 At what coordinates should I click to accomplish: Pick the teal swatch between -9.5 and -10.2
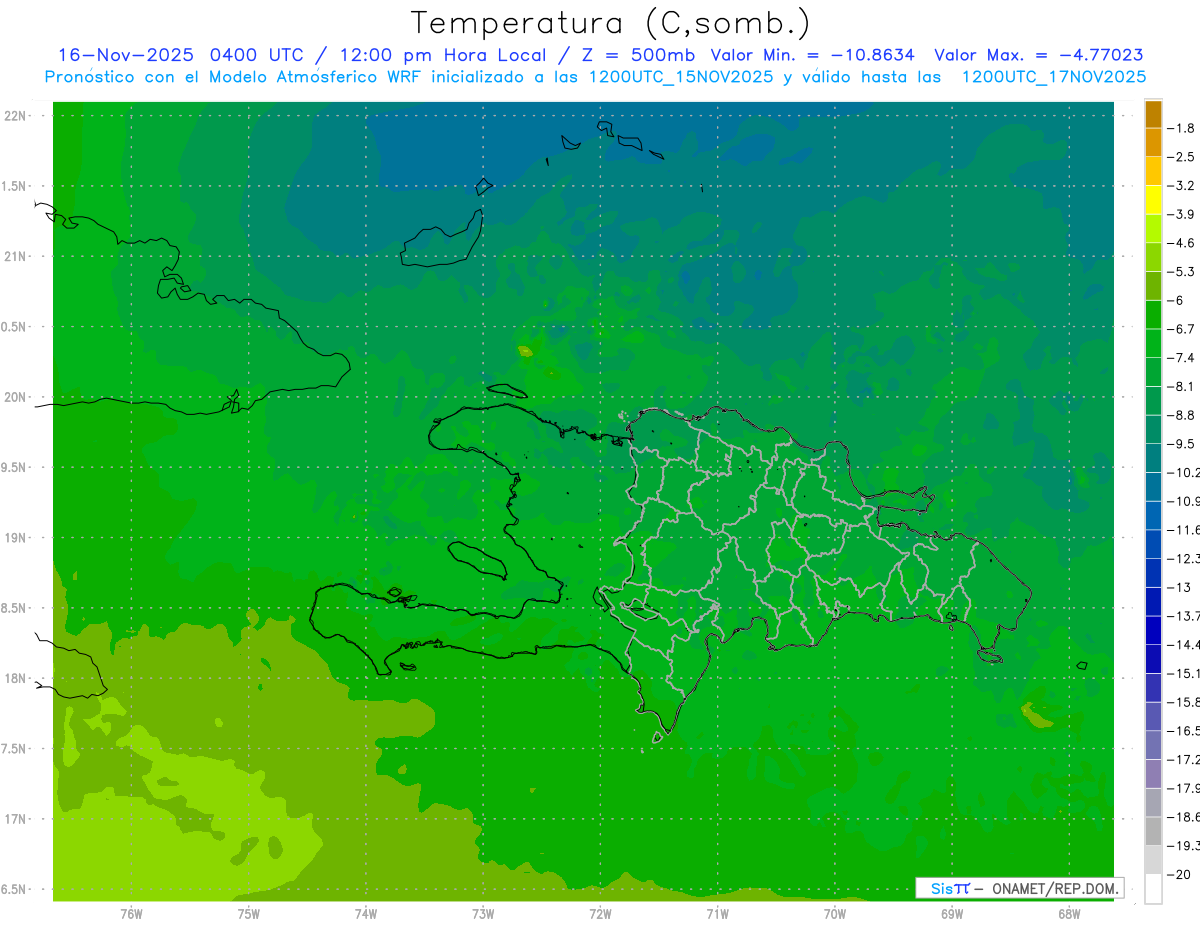pos(1153,458)
